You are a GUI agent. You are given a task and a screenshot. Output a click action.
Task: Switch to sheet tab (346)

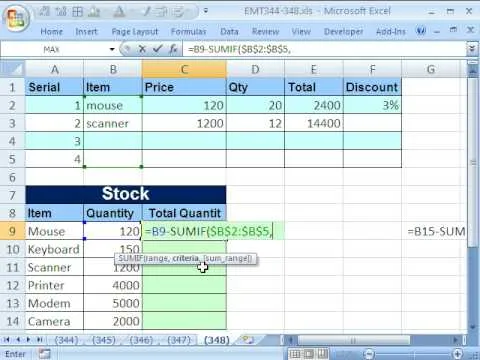(x=141, y=340)
